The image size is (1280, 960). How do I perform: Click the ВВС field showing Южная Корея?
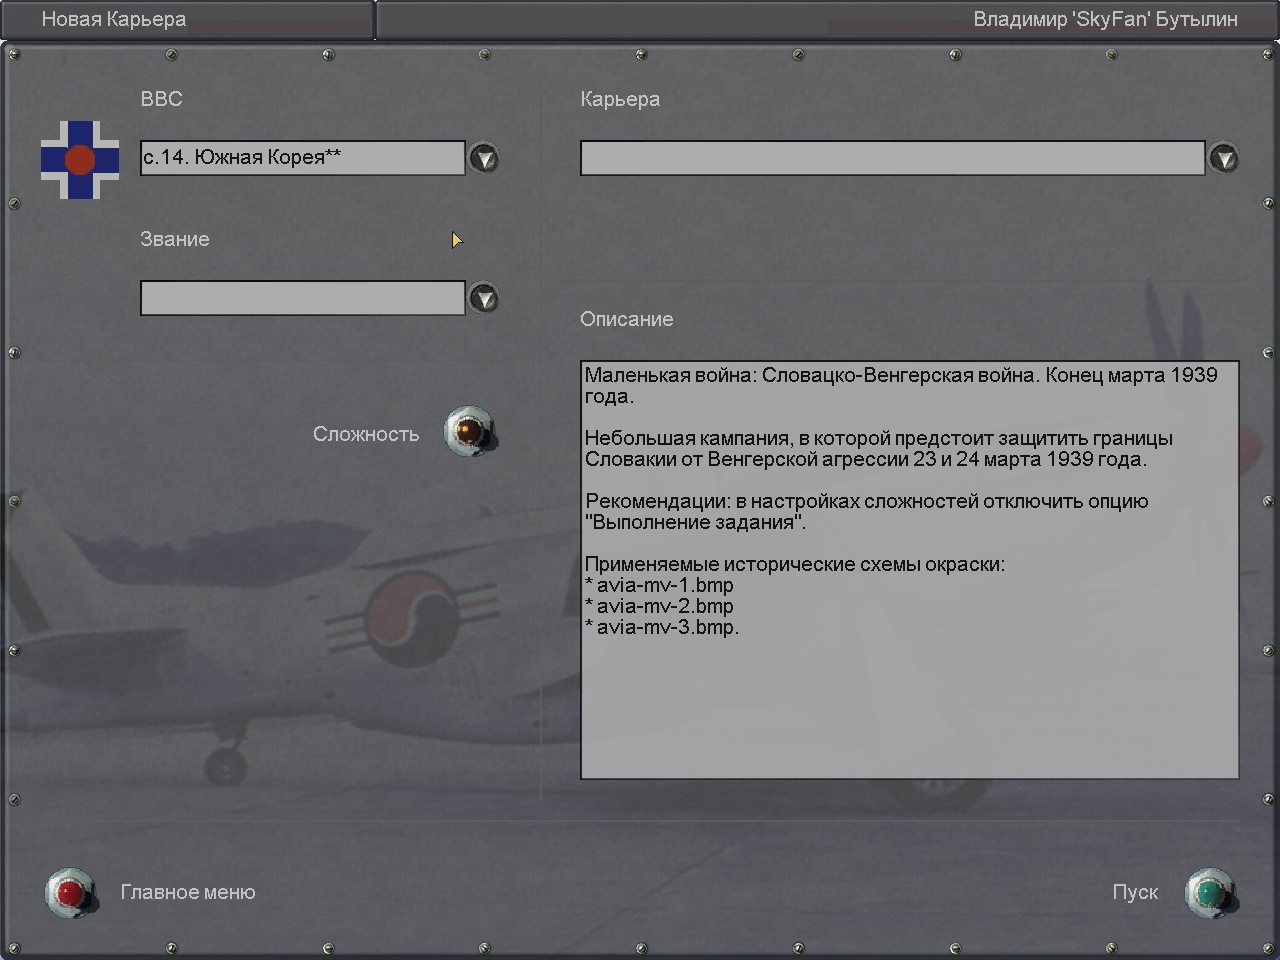tap(303, 158)
